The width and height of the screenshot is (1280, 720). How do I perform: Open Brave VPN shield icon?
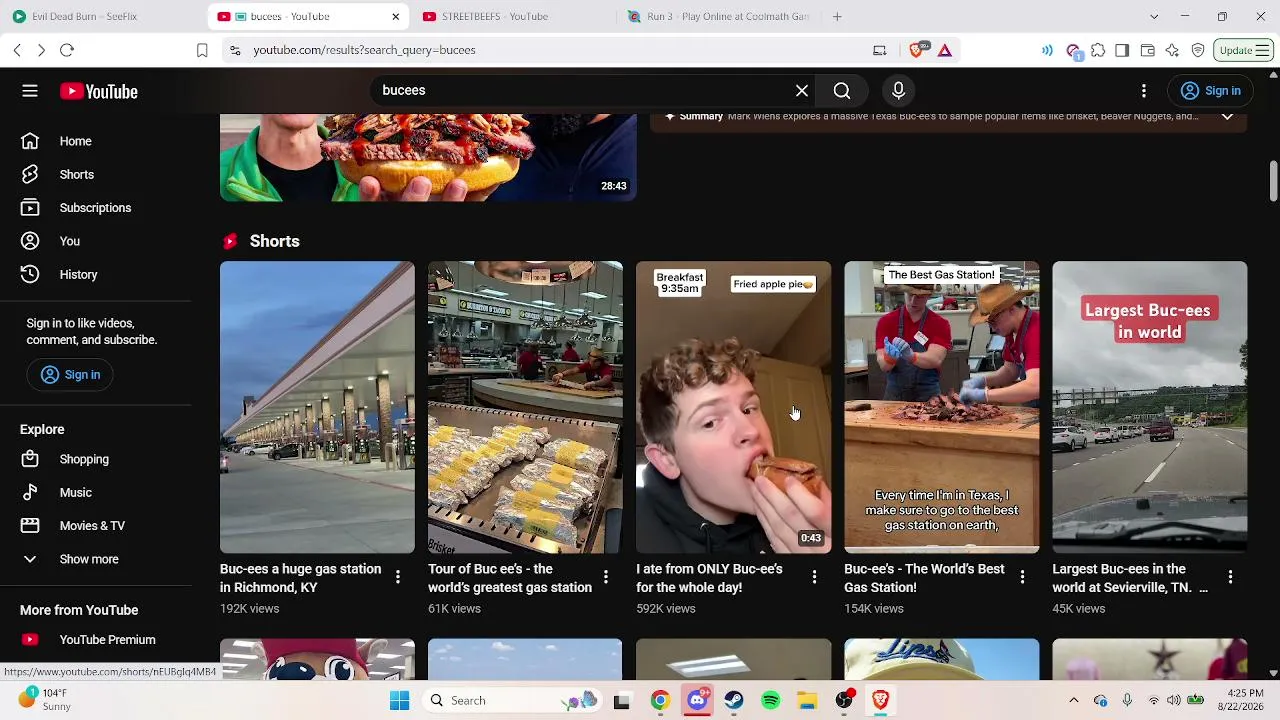1197,50
